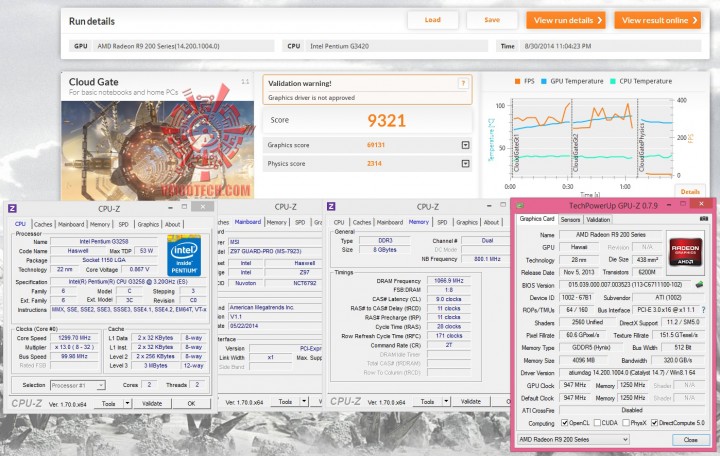Select the CPU tab in the CPU-Z memory window
Viewport: 720px width, 456px height.
339,222
